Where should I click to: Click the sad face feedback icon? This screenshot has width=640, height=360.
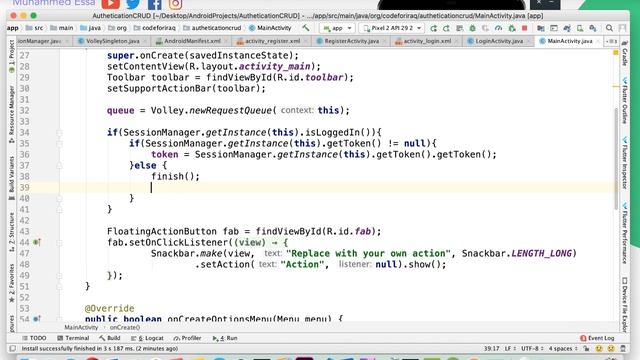(x=611, y=349)
